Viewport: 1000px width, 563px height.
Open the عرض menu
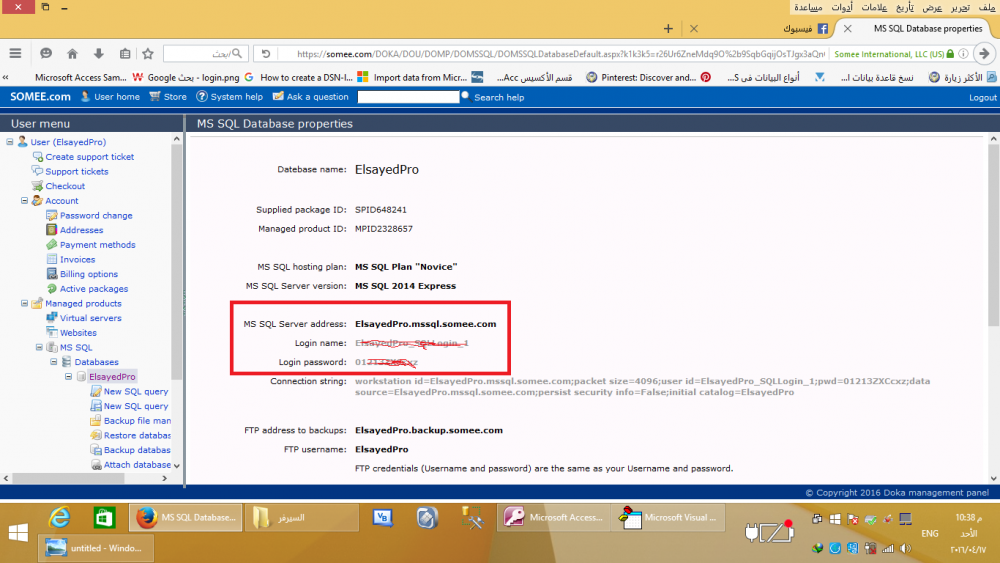[x=932, y=8]
